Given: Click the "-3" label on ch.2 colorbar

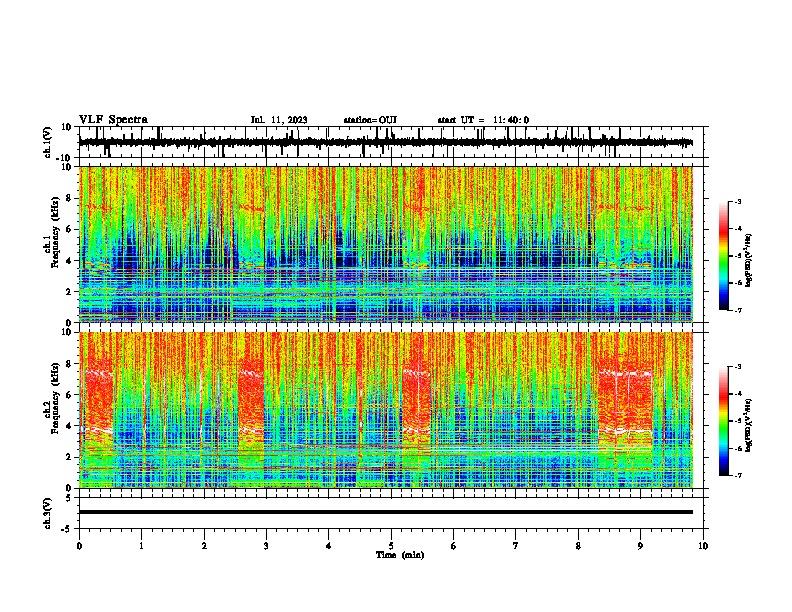Looking at the screenshot, I should point(738,367).
